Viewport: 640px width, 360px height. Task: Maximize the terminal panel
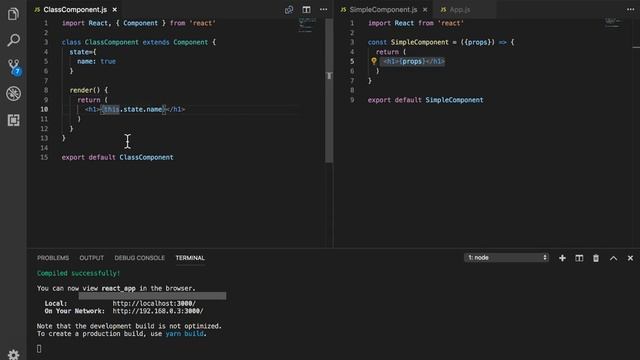point(613,258)
